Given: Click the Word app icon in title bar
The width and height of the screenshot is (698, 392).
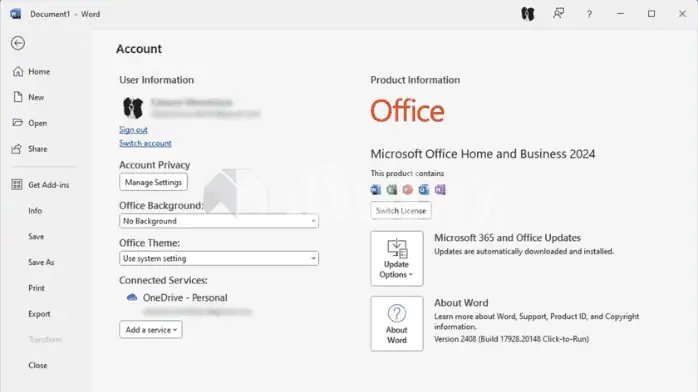Looking at the screenshot, I should 16,14.
